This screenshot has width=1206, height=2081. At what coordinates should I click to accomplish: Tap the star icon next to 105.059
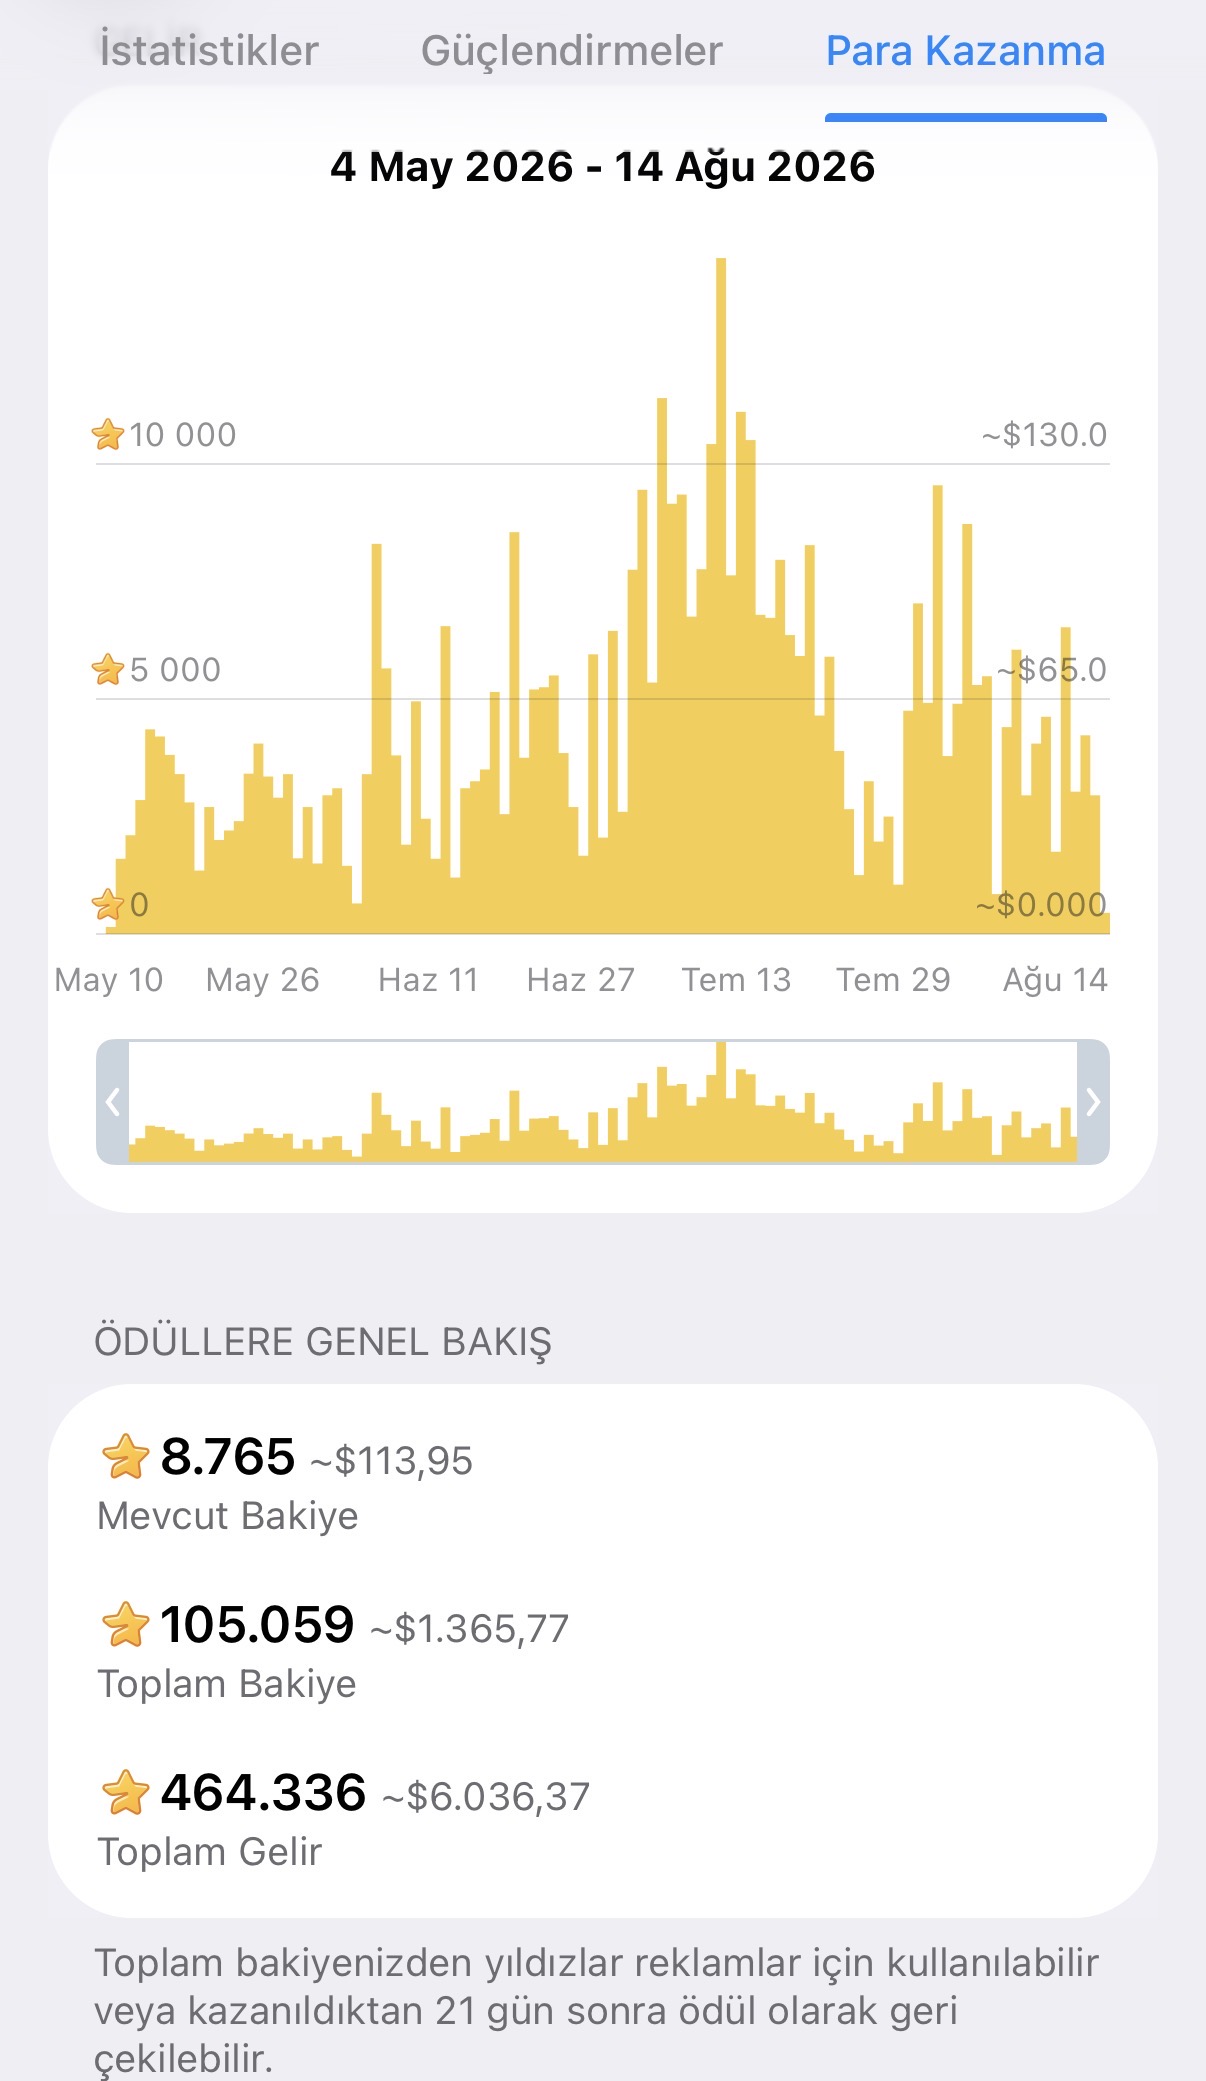click(125, 1624)
